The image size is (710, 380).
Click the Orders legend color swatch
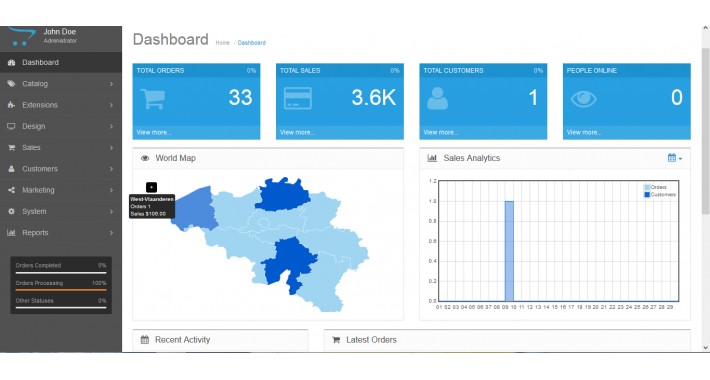coord(647,187)
